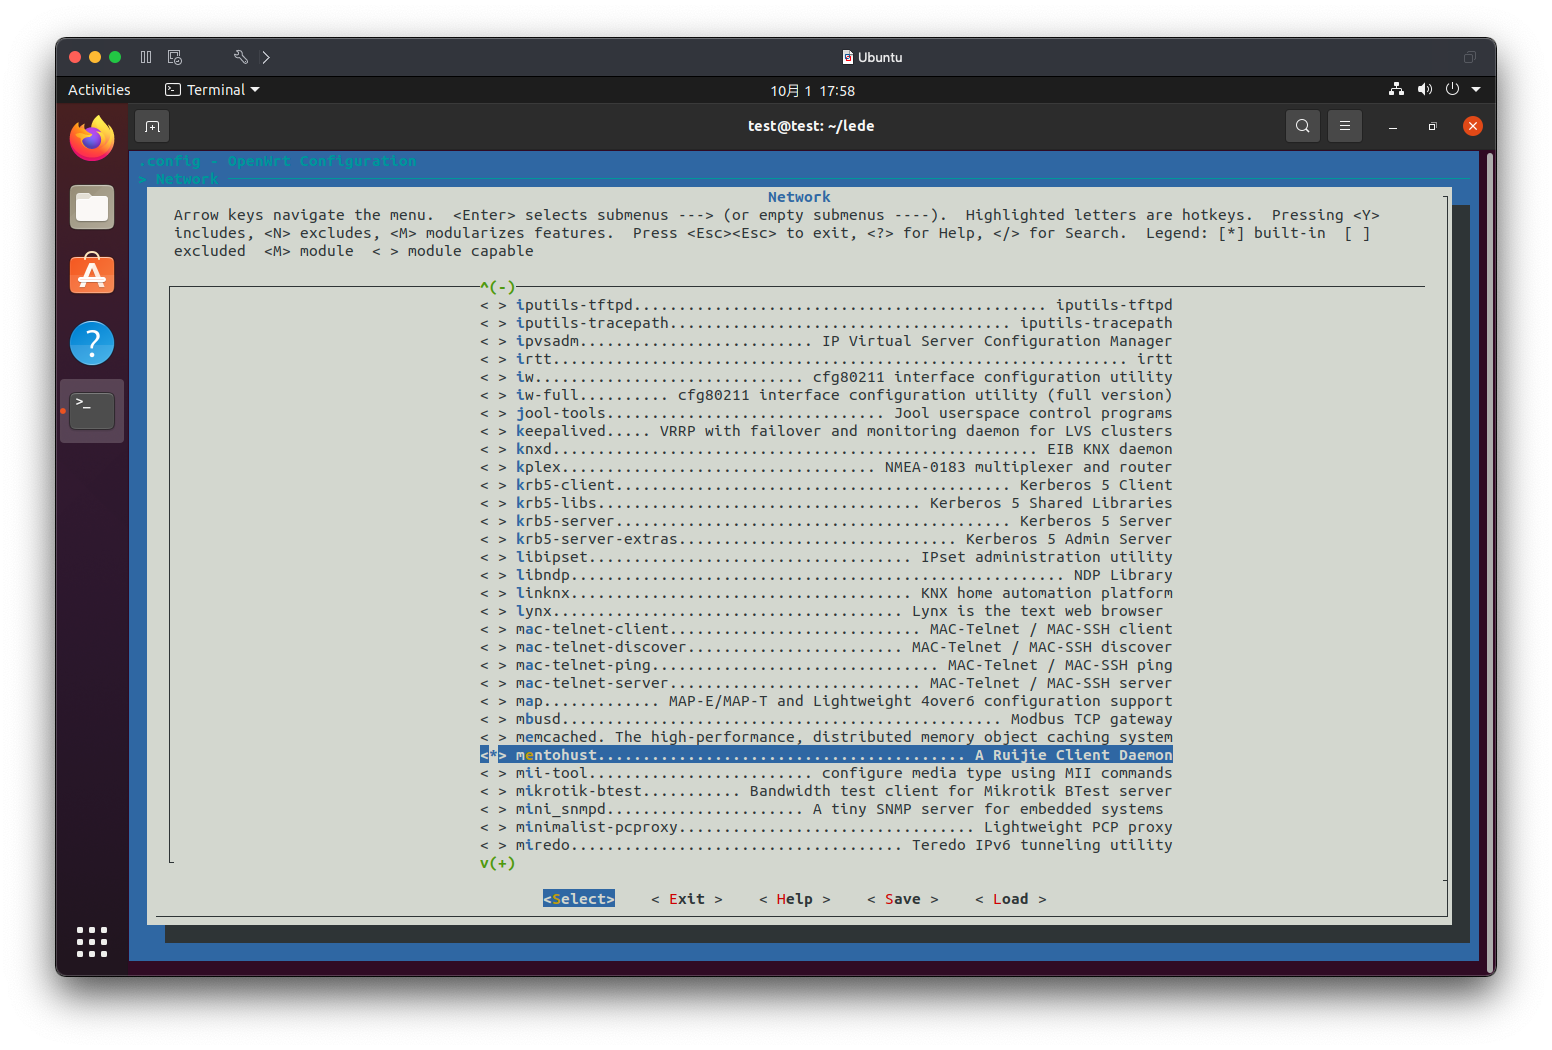Select the kplex NMEA-0183 multiplexer row
Screen dimensions: 1552x1050
pyautogui.click(x=826, y=467)
